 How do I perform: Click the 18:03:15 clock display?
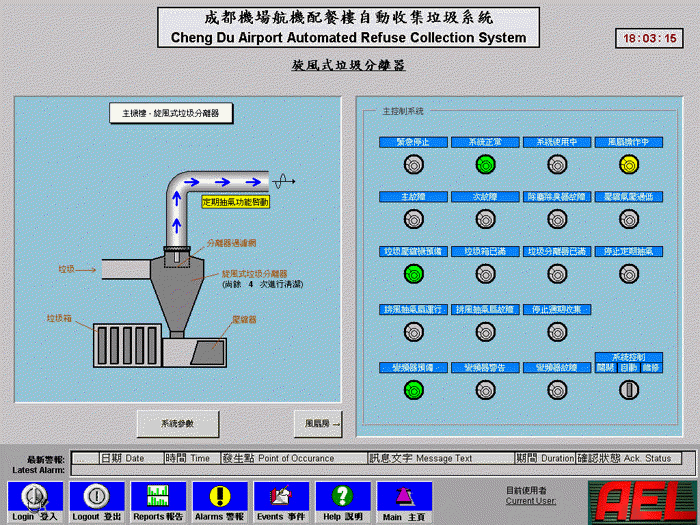click(650, 39)
